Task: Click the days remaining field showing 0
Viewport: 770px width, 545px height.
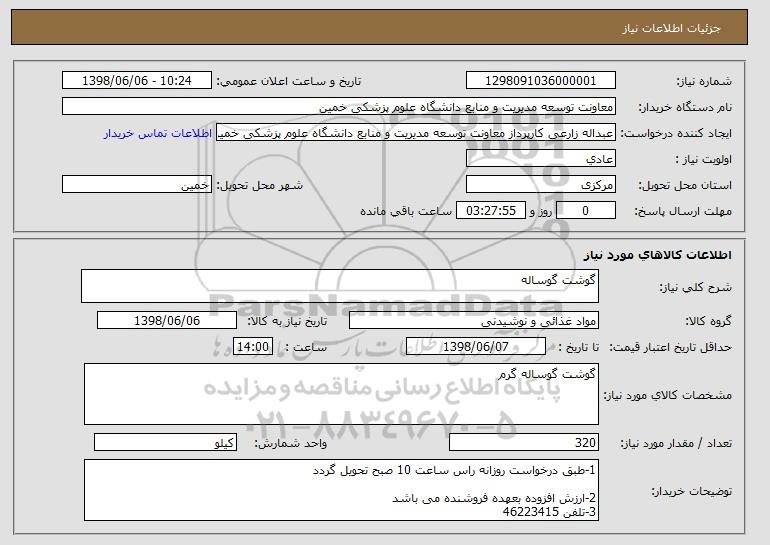Action: pyautogui.click(x=585, y=211)
